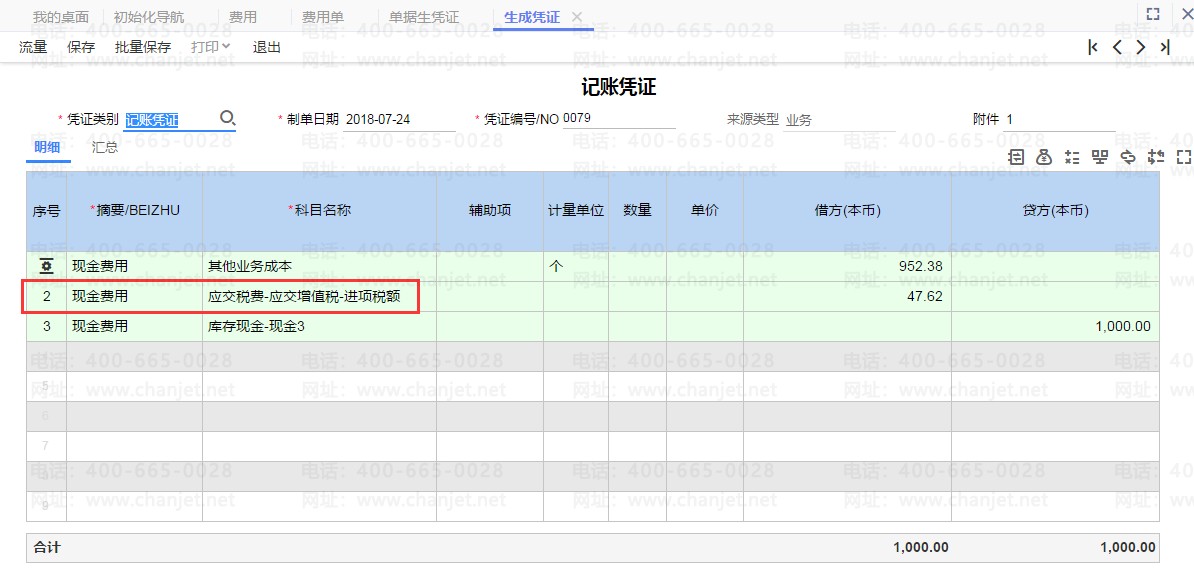The height and width of the screenshot is (570, 1194).
Task: Select the 应交税费-应交增值税-进项税额 subject cell
Action: (319, 297)
